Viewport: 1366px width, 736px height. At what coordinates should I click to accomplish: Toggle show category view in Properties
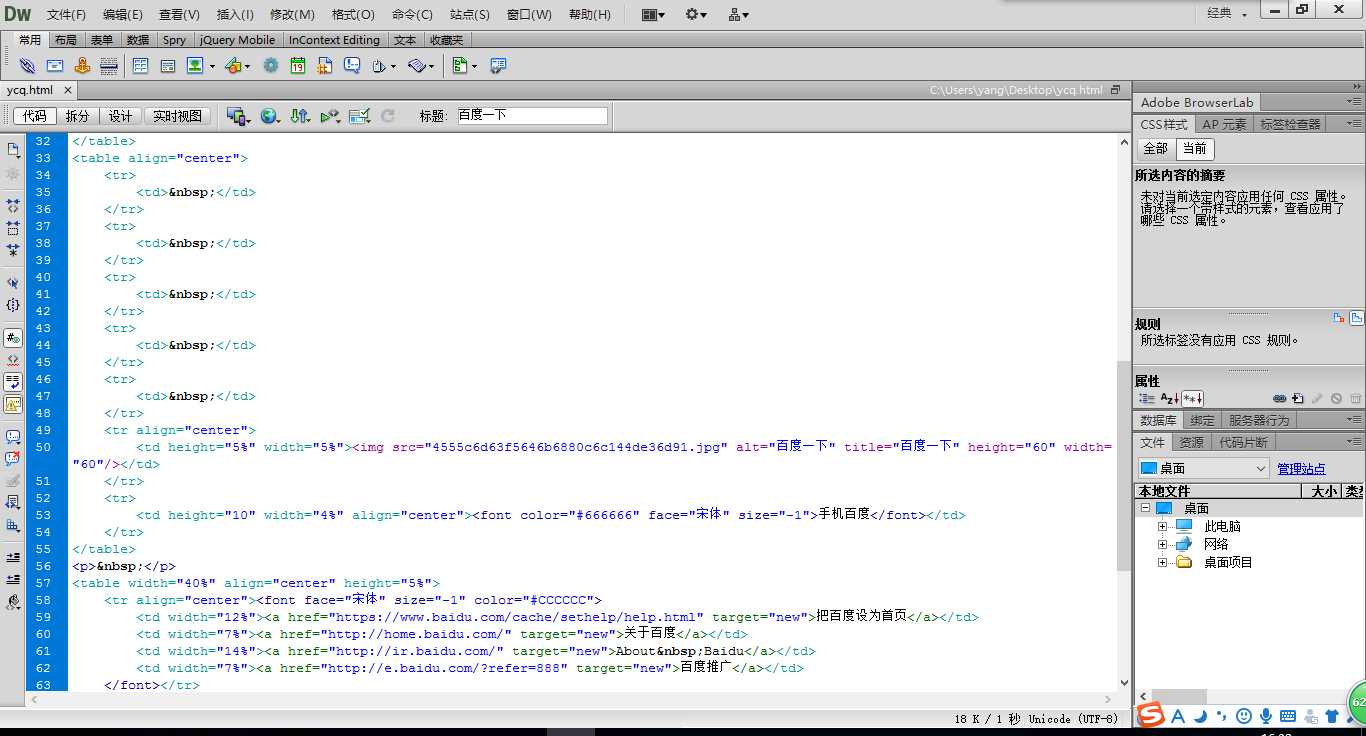point(1147,398)
